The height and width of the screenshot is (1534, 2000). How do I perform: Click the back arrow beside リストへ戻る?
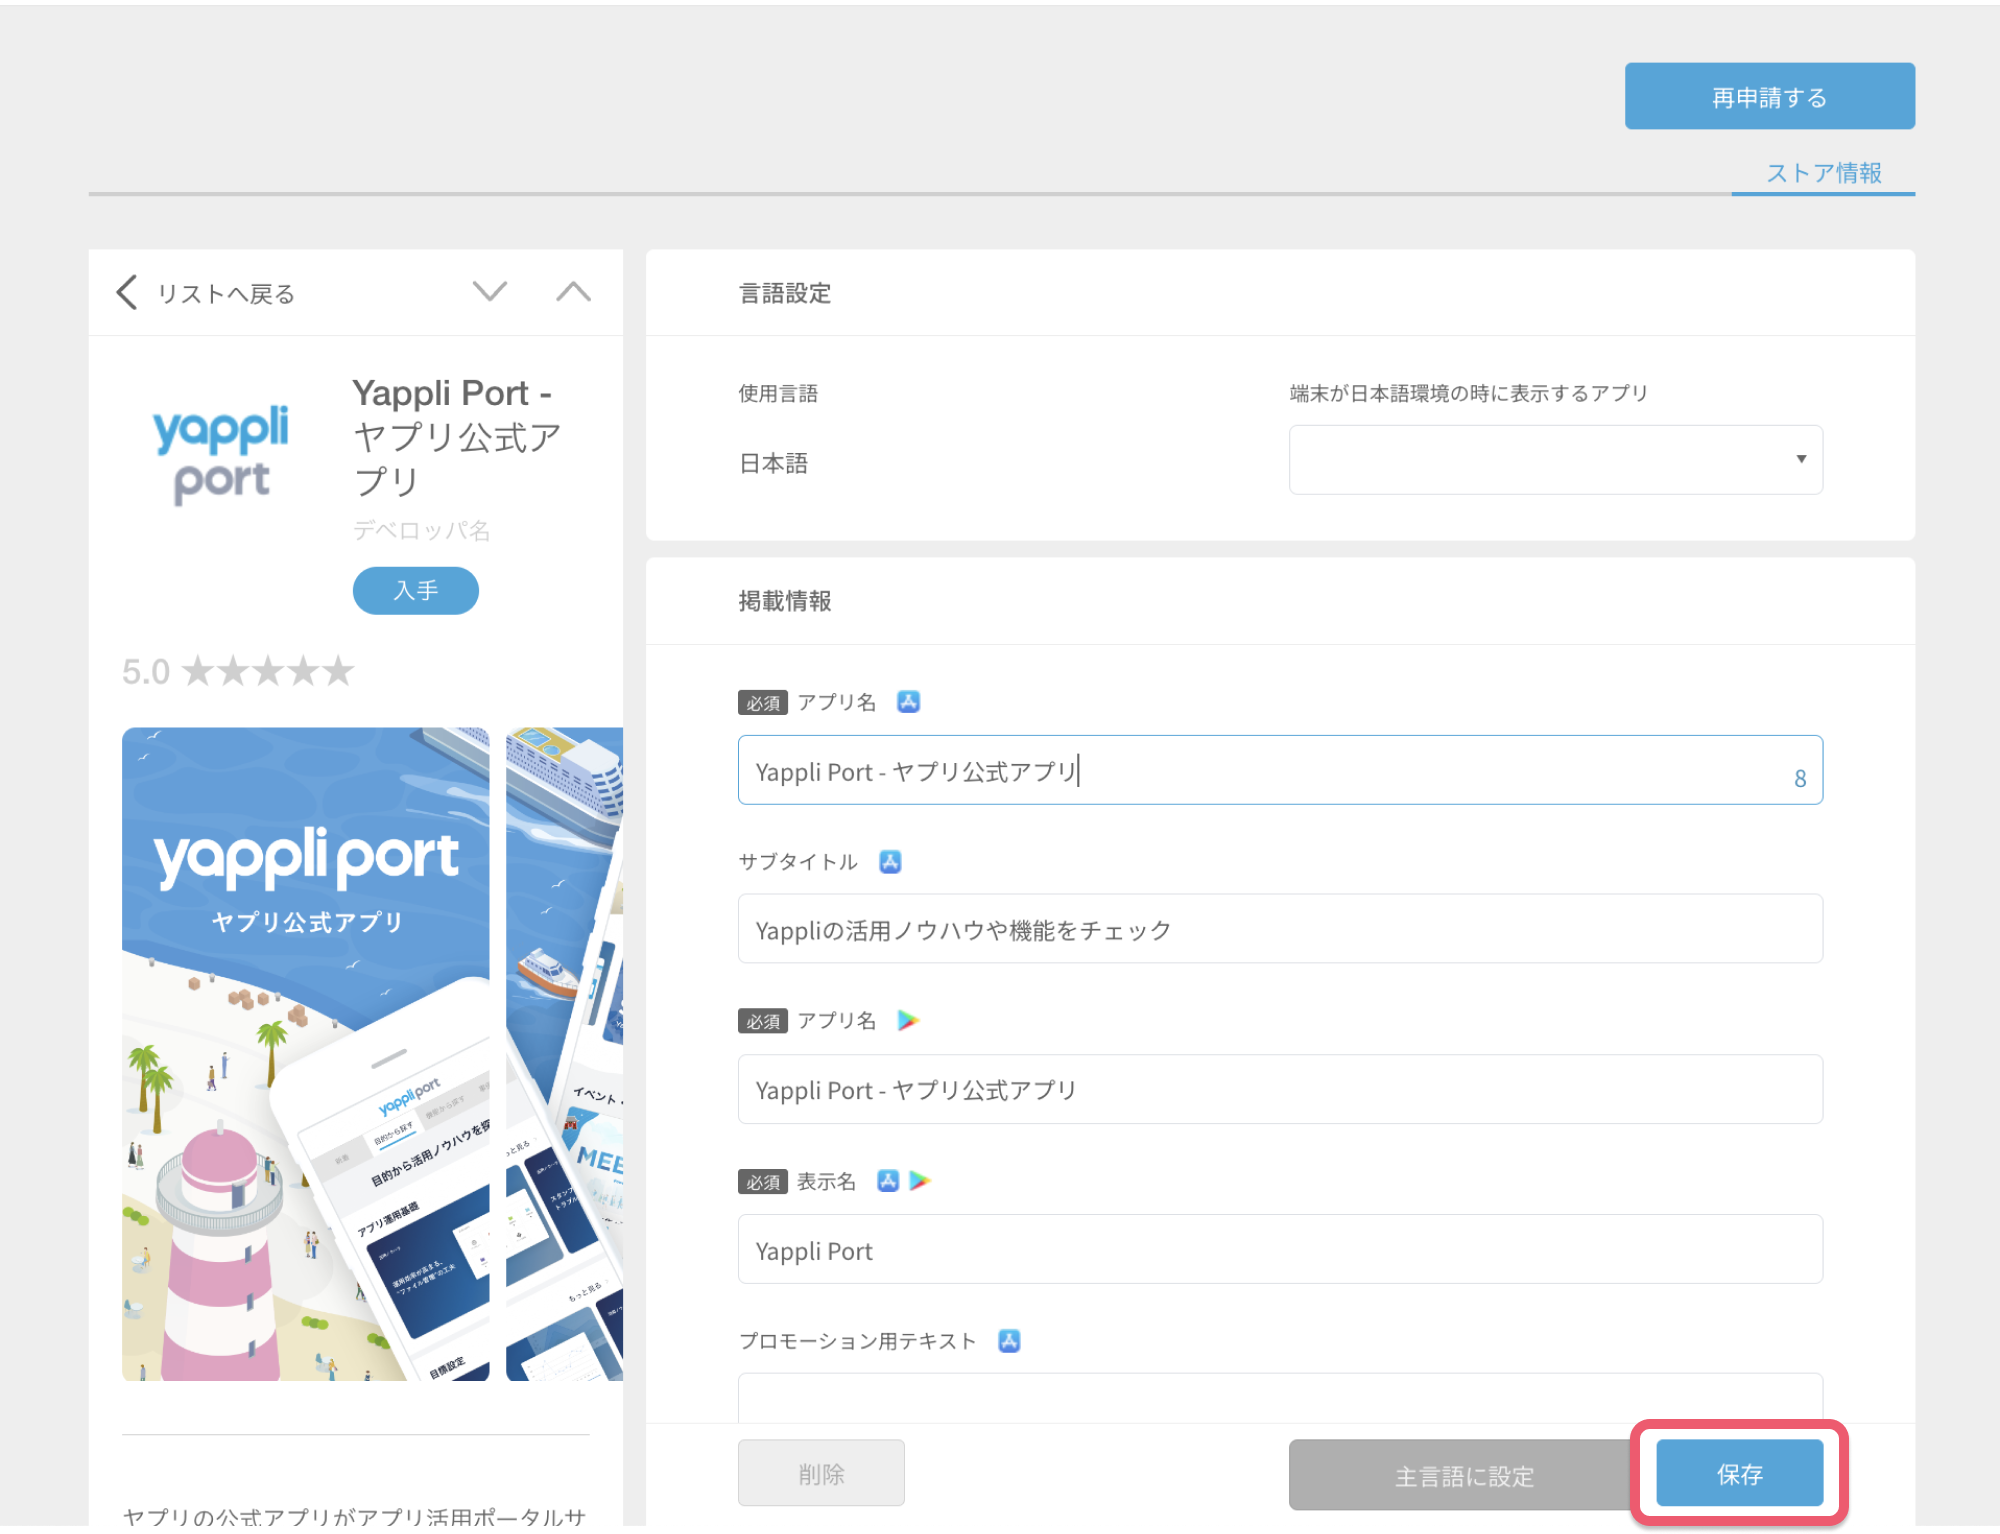tap(127, 292)
